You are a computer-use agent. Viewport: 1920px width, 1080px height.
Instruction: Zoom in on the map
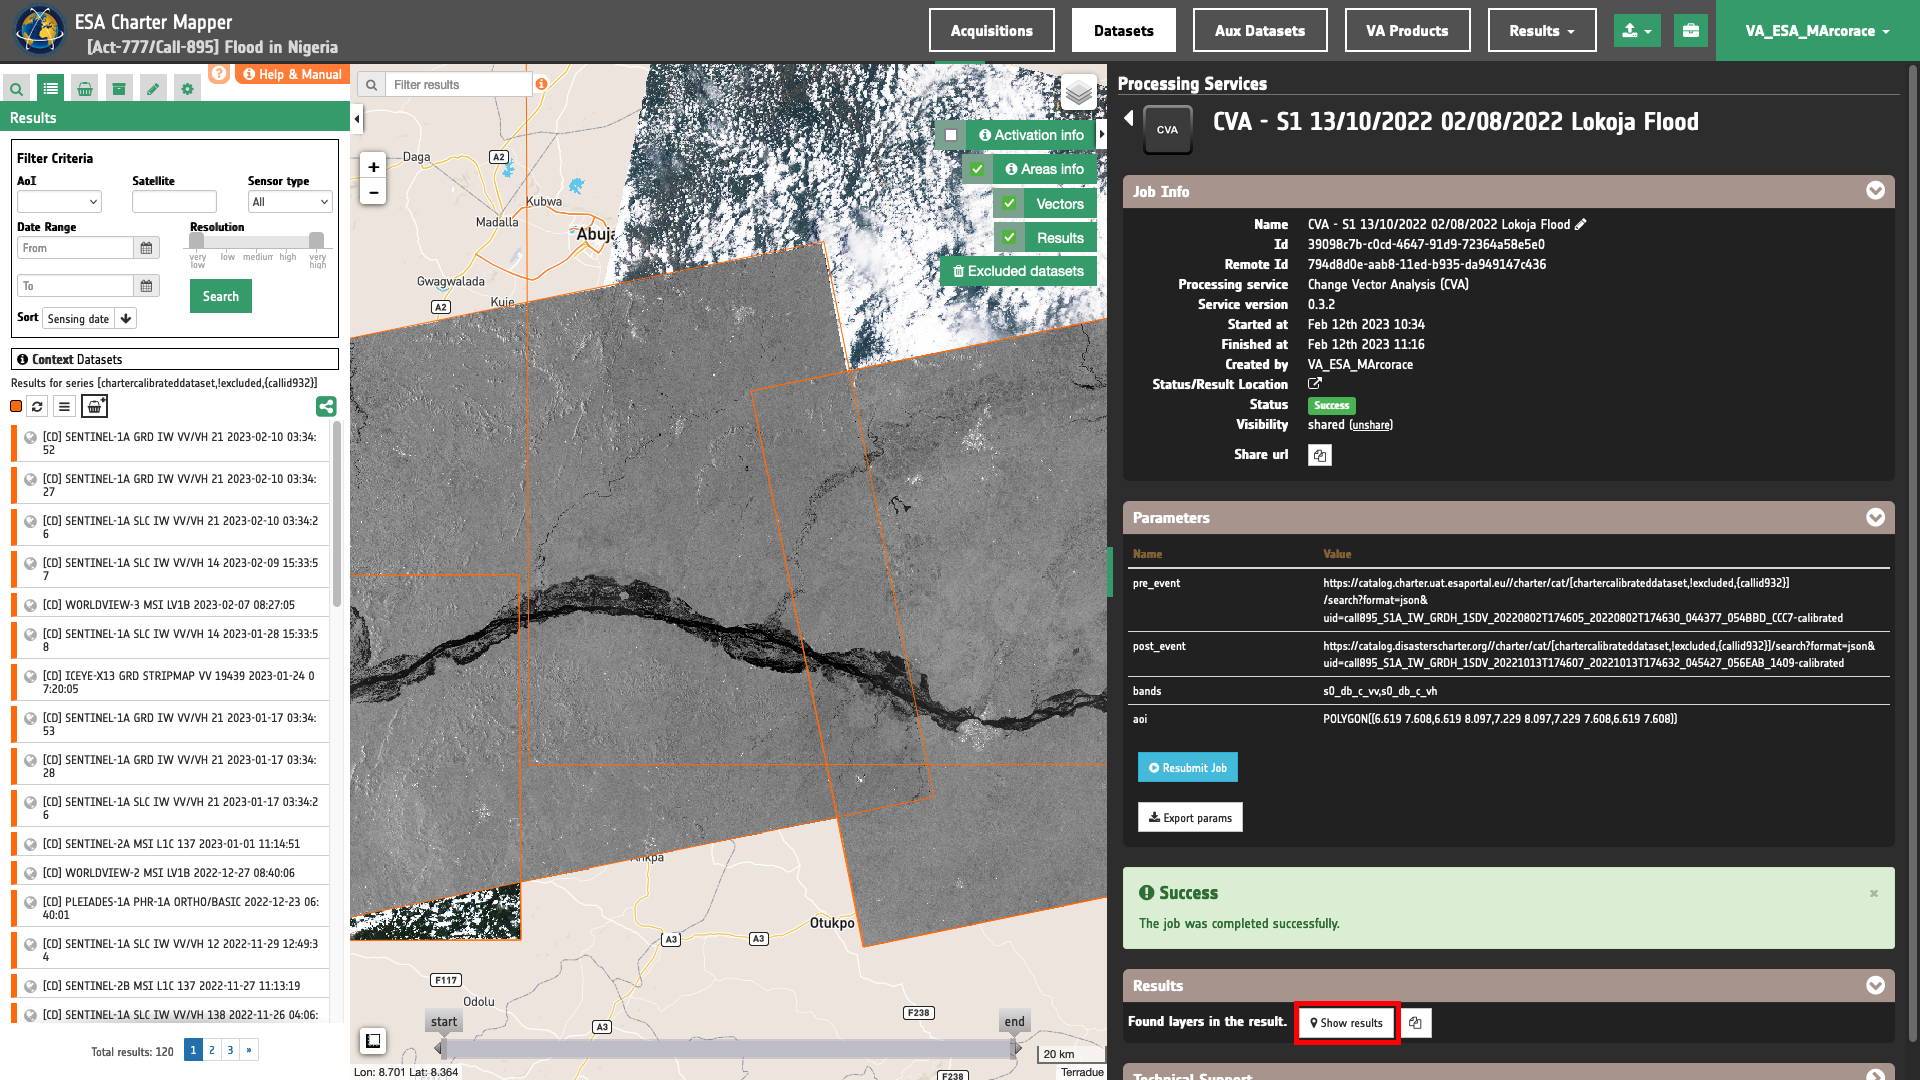[x=373, y=167]
